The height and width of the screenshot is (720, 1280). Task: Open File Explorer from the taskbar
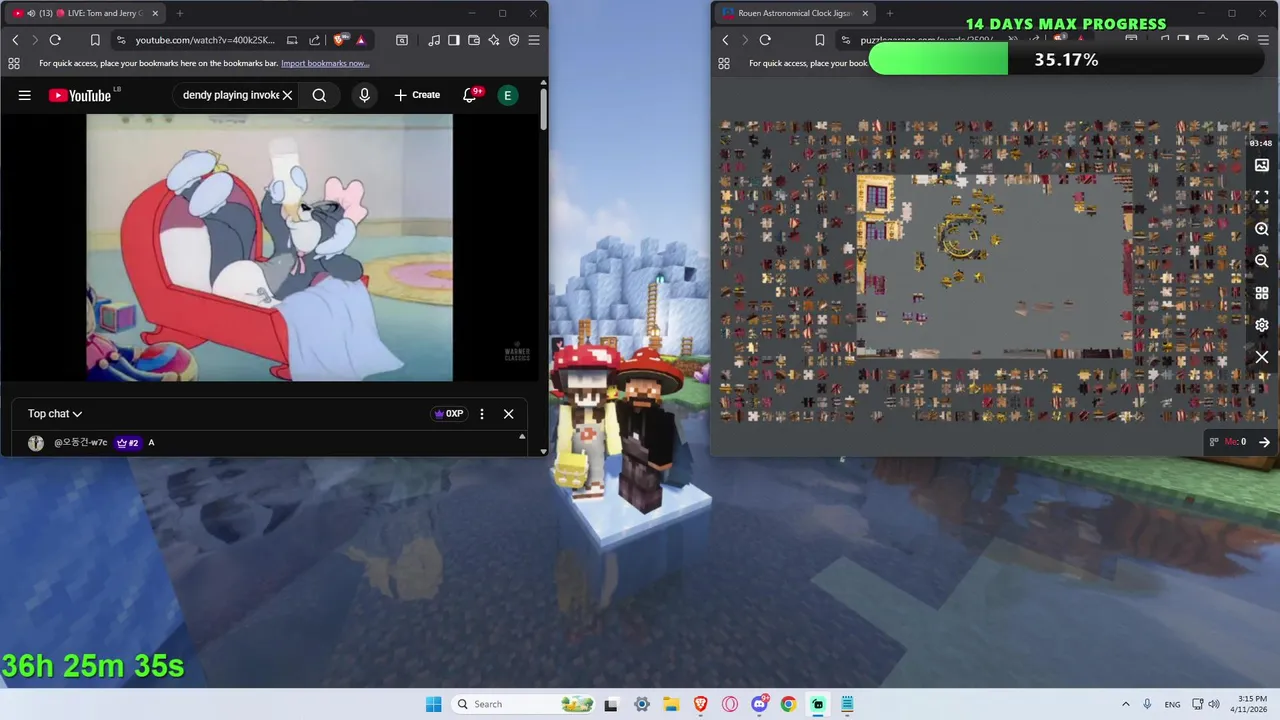tap(671, 704)
